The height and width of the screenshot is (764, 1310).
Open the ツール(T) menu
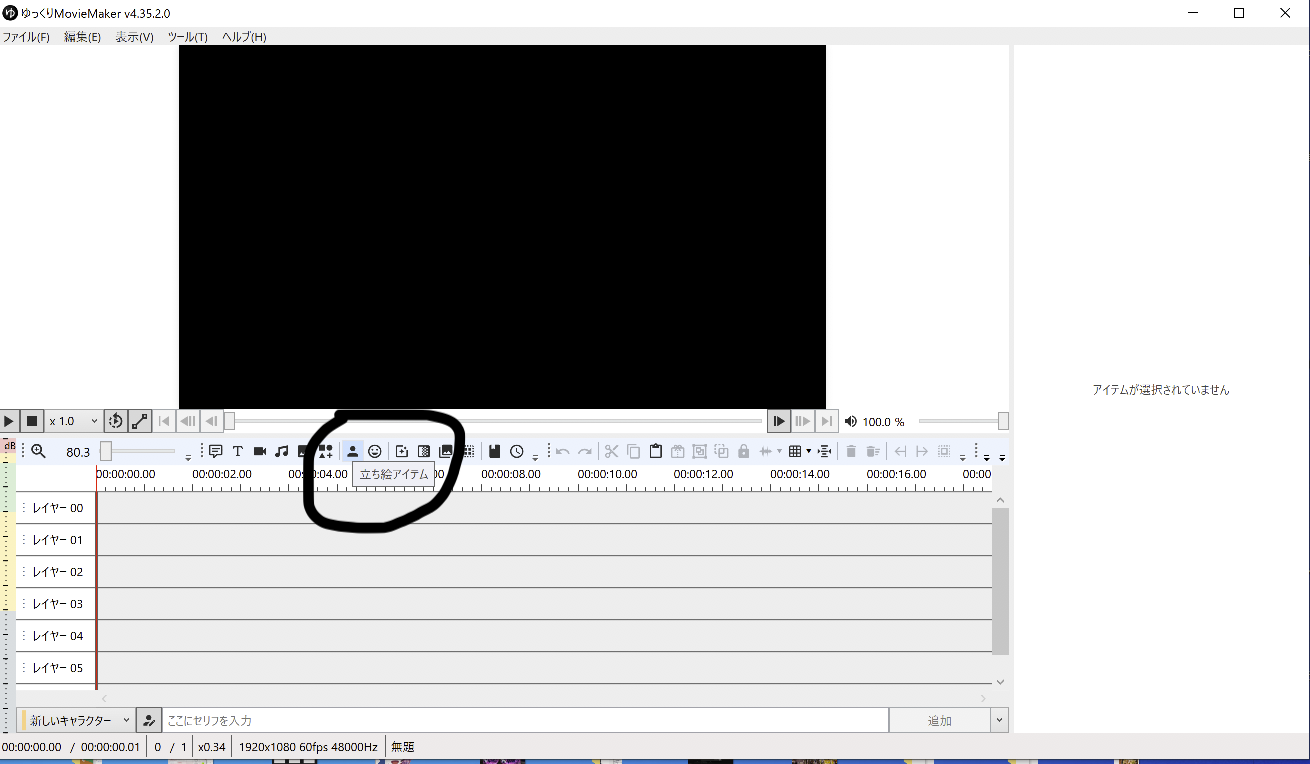pos(187,37)
